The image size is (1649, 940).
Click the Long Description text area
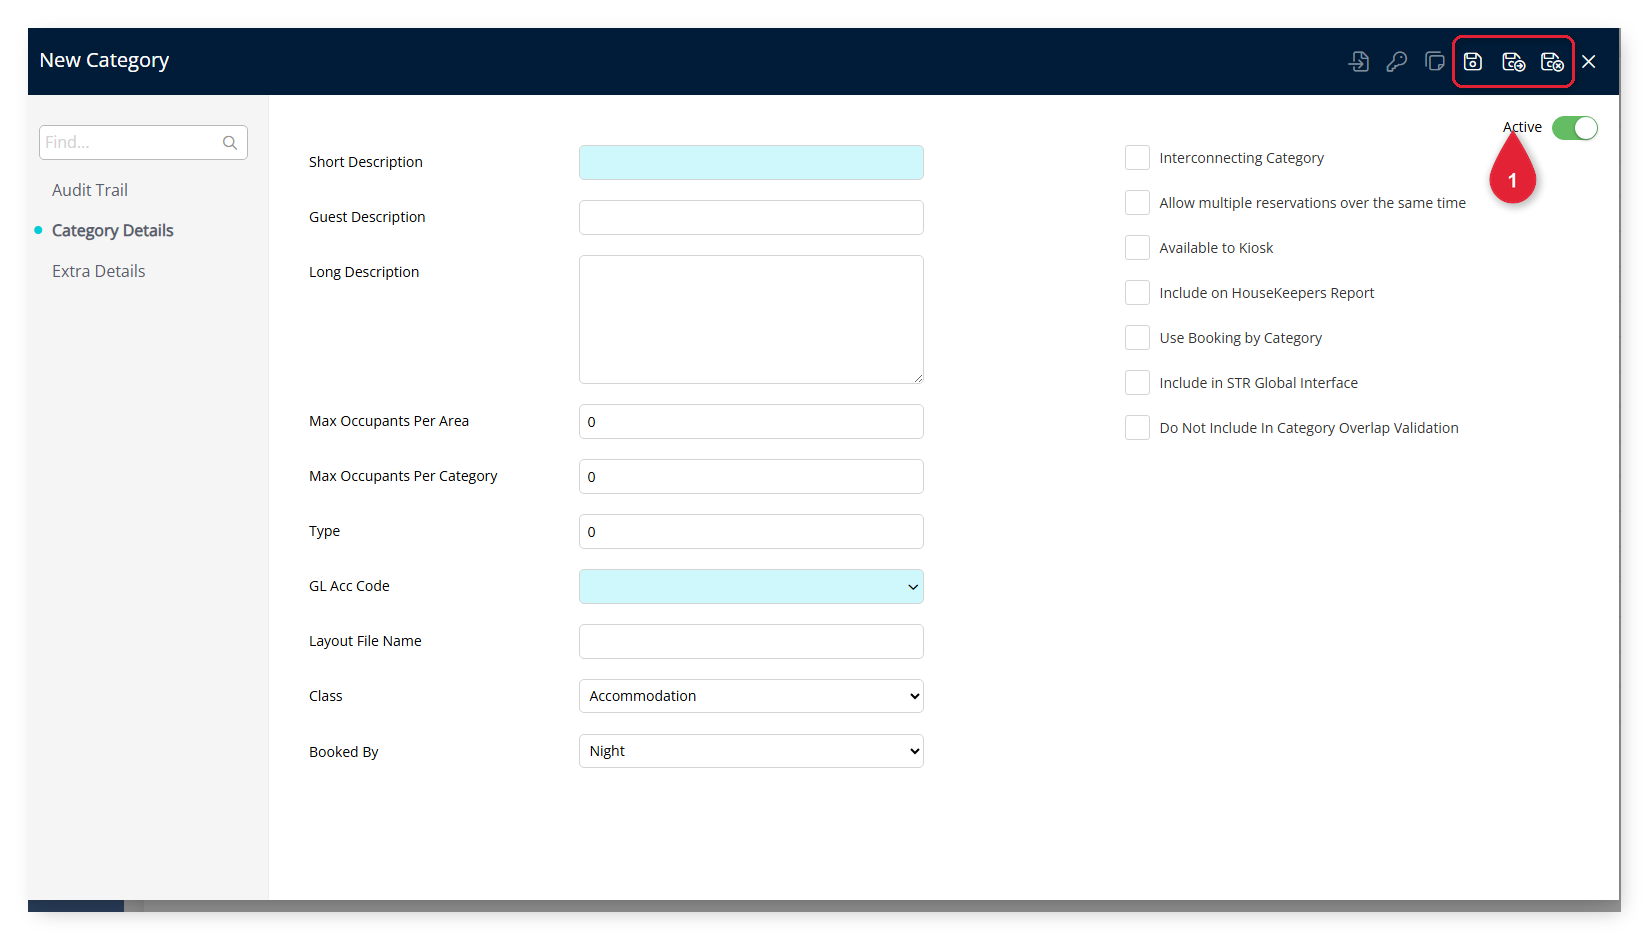point(751,320)
